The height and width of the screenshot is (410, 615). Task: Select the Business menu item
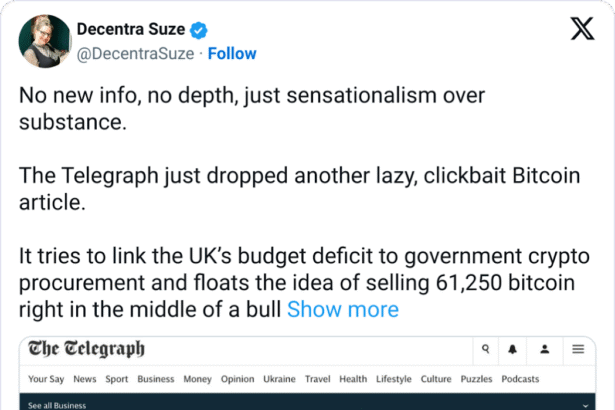[156, 379]
